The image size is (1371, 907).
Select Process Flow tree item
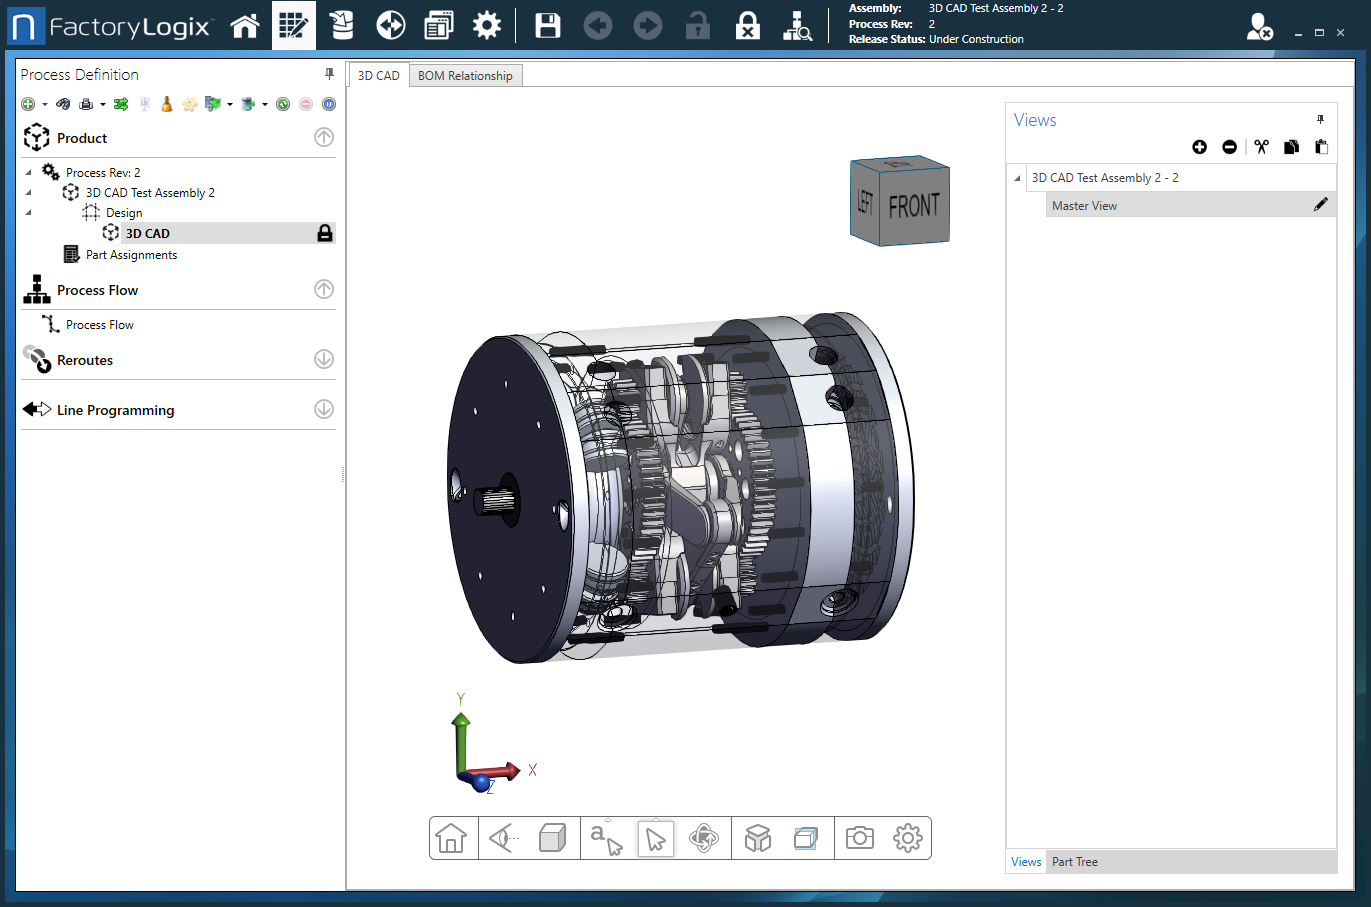point(99,325)
